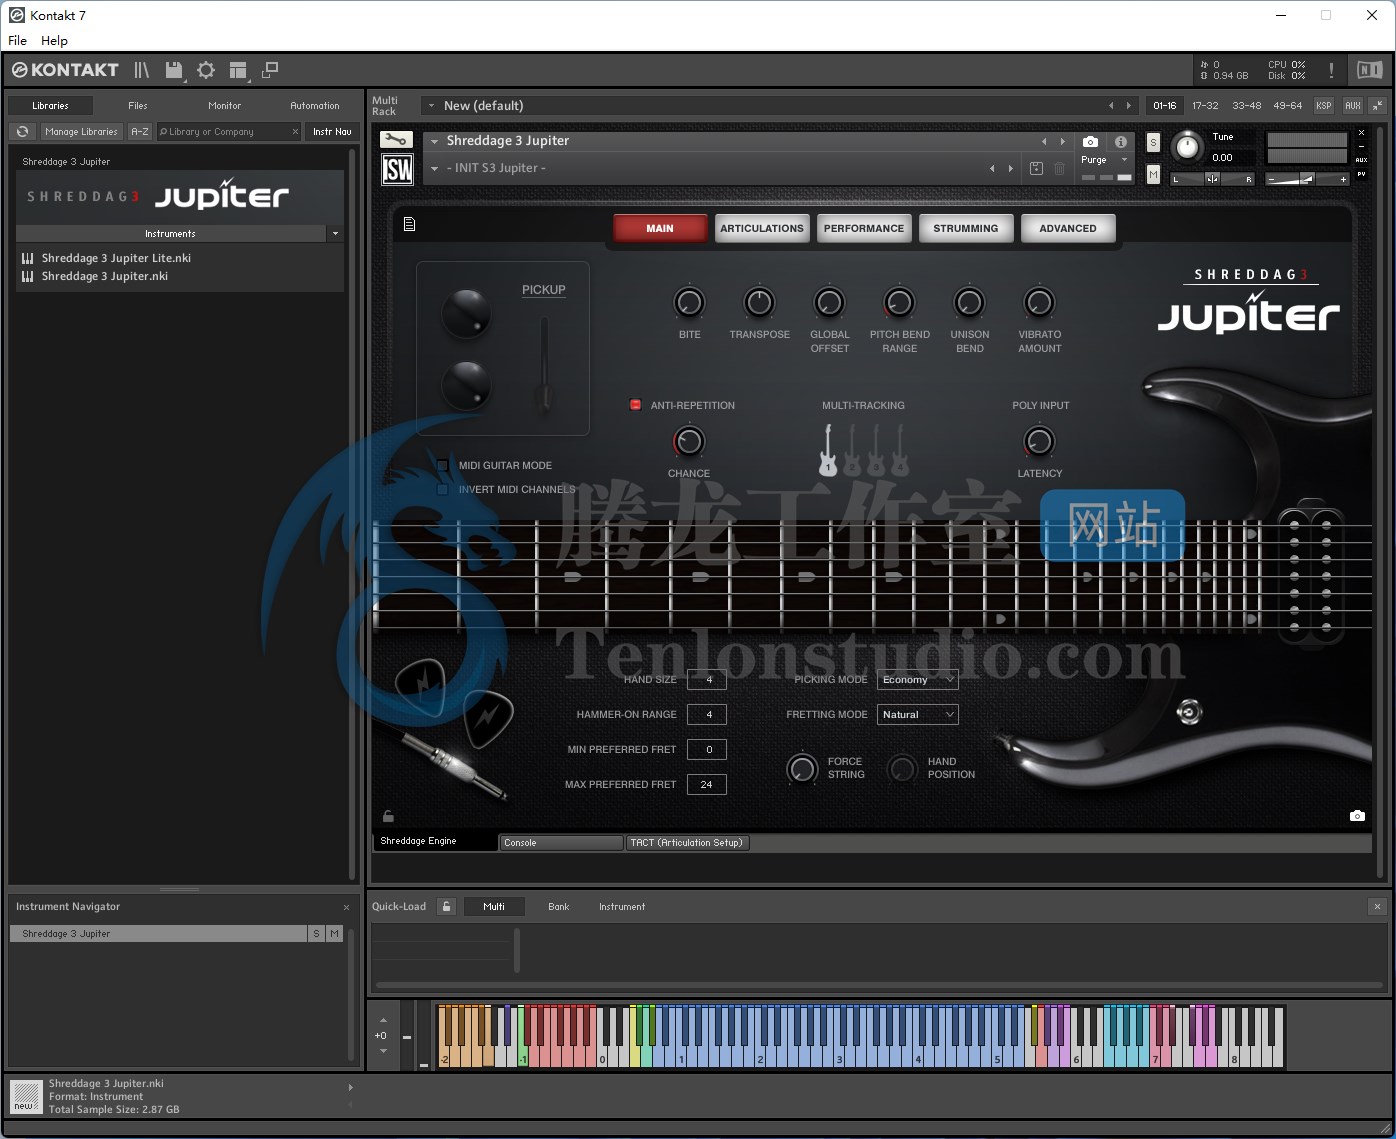Mute Shreddage 3 Jupiter in navigator
The width and height of the screenshot is (1396, 1139).
coord(334,933)
